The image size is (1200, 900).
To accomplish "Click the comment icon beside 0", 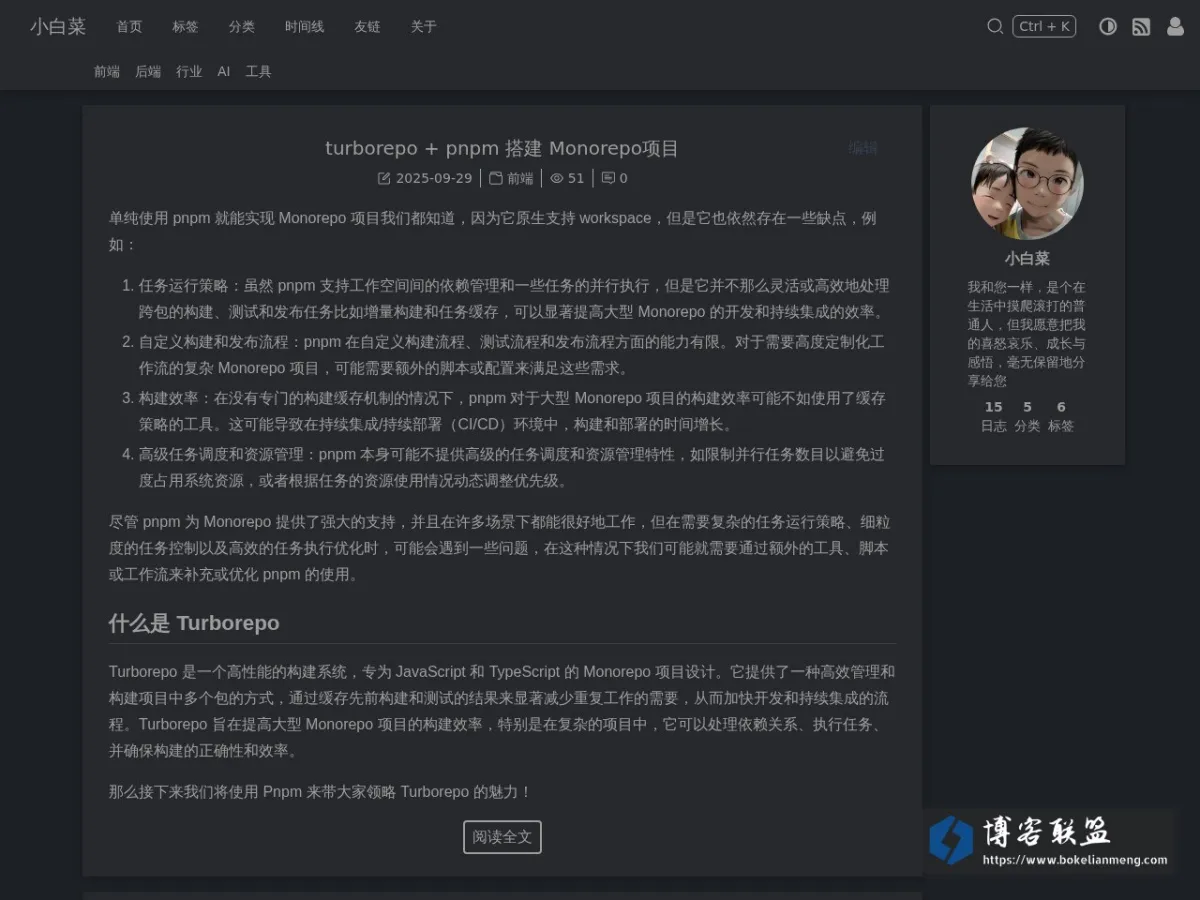I will 608,178.
